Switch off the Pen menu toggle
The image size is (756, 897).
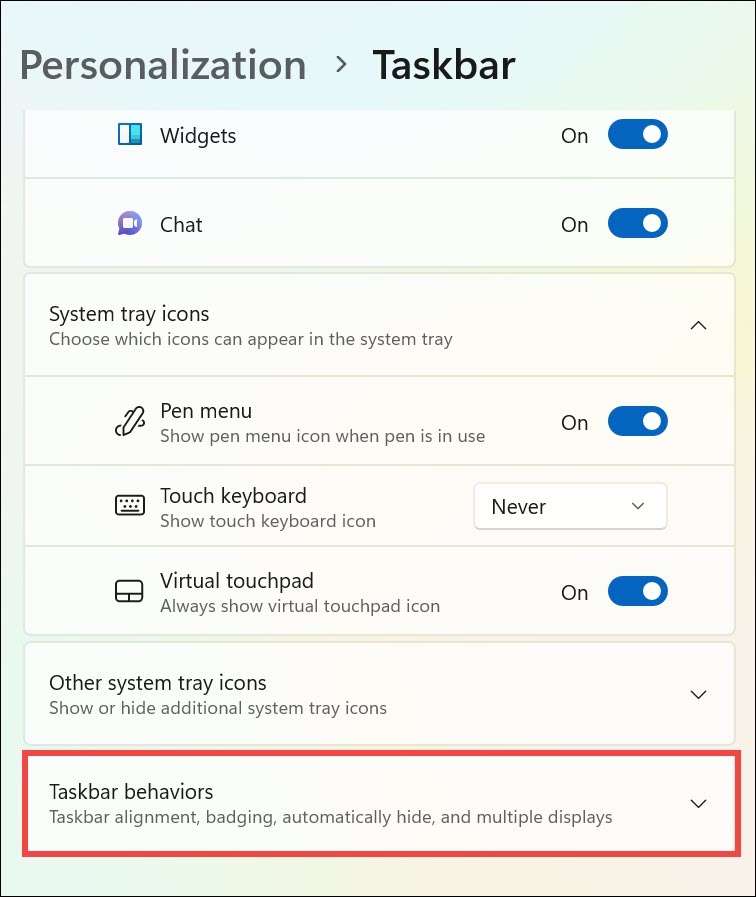click(637, 422)
